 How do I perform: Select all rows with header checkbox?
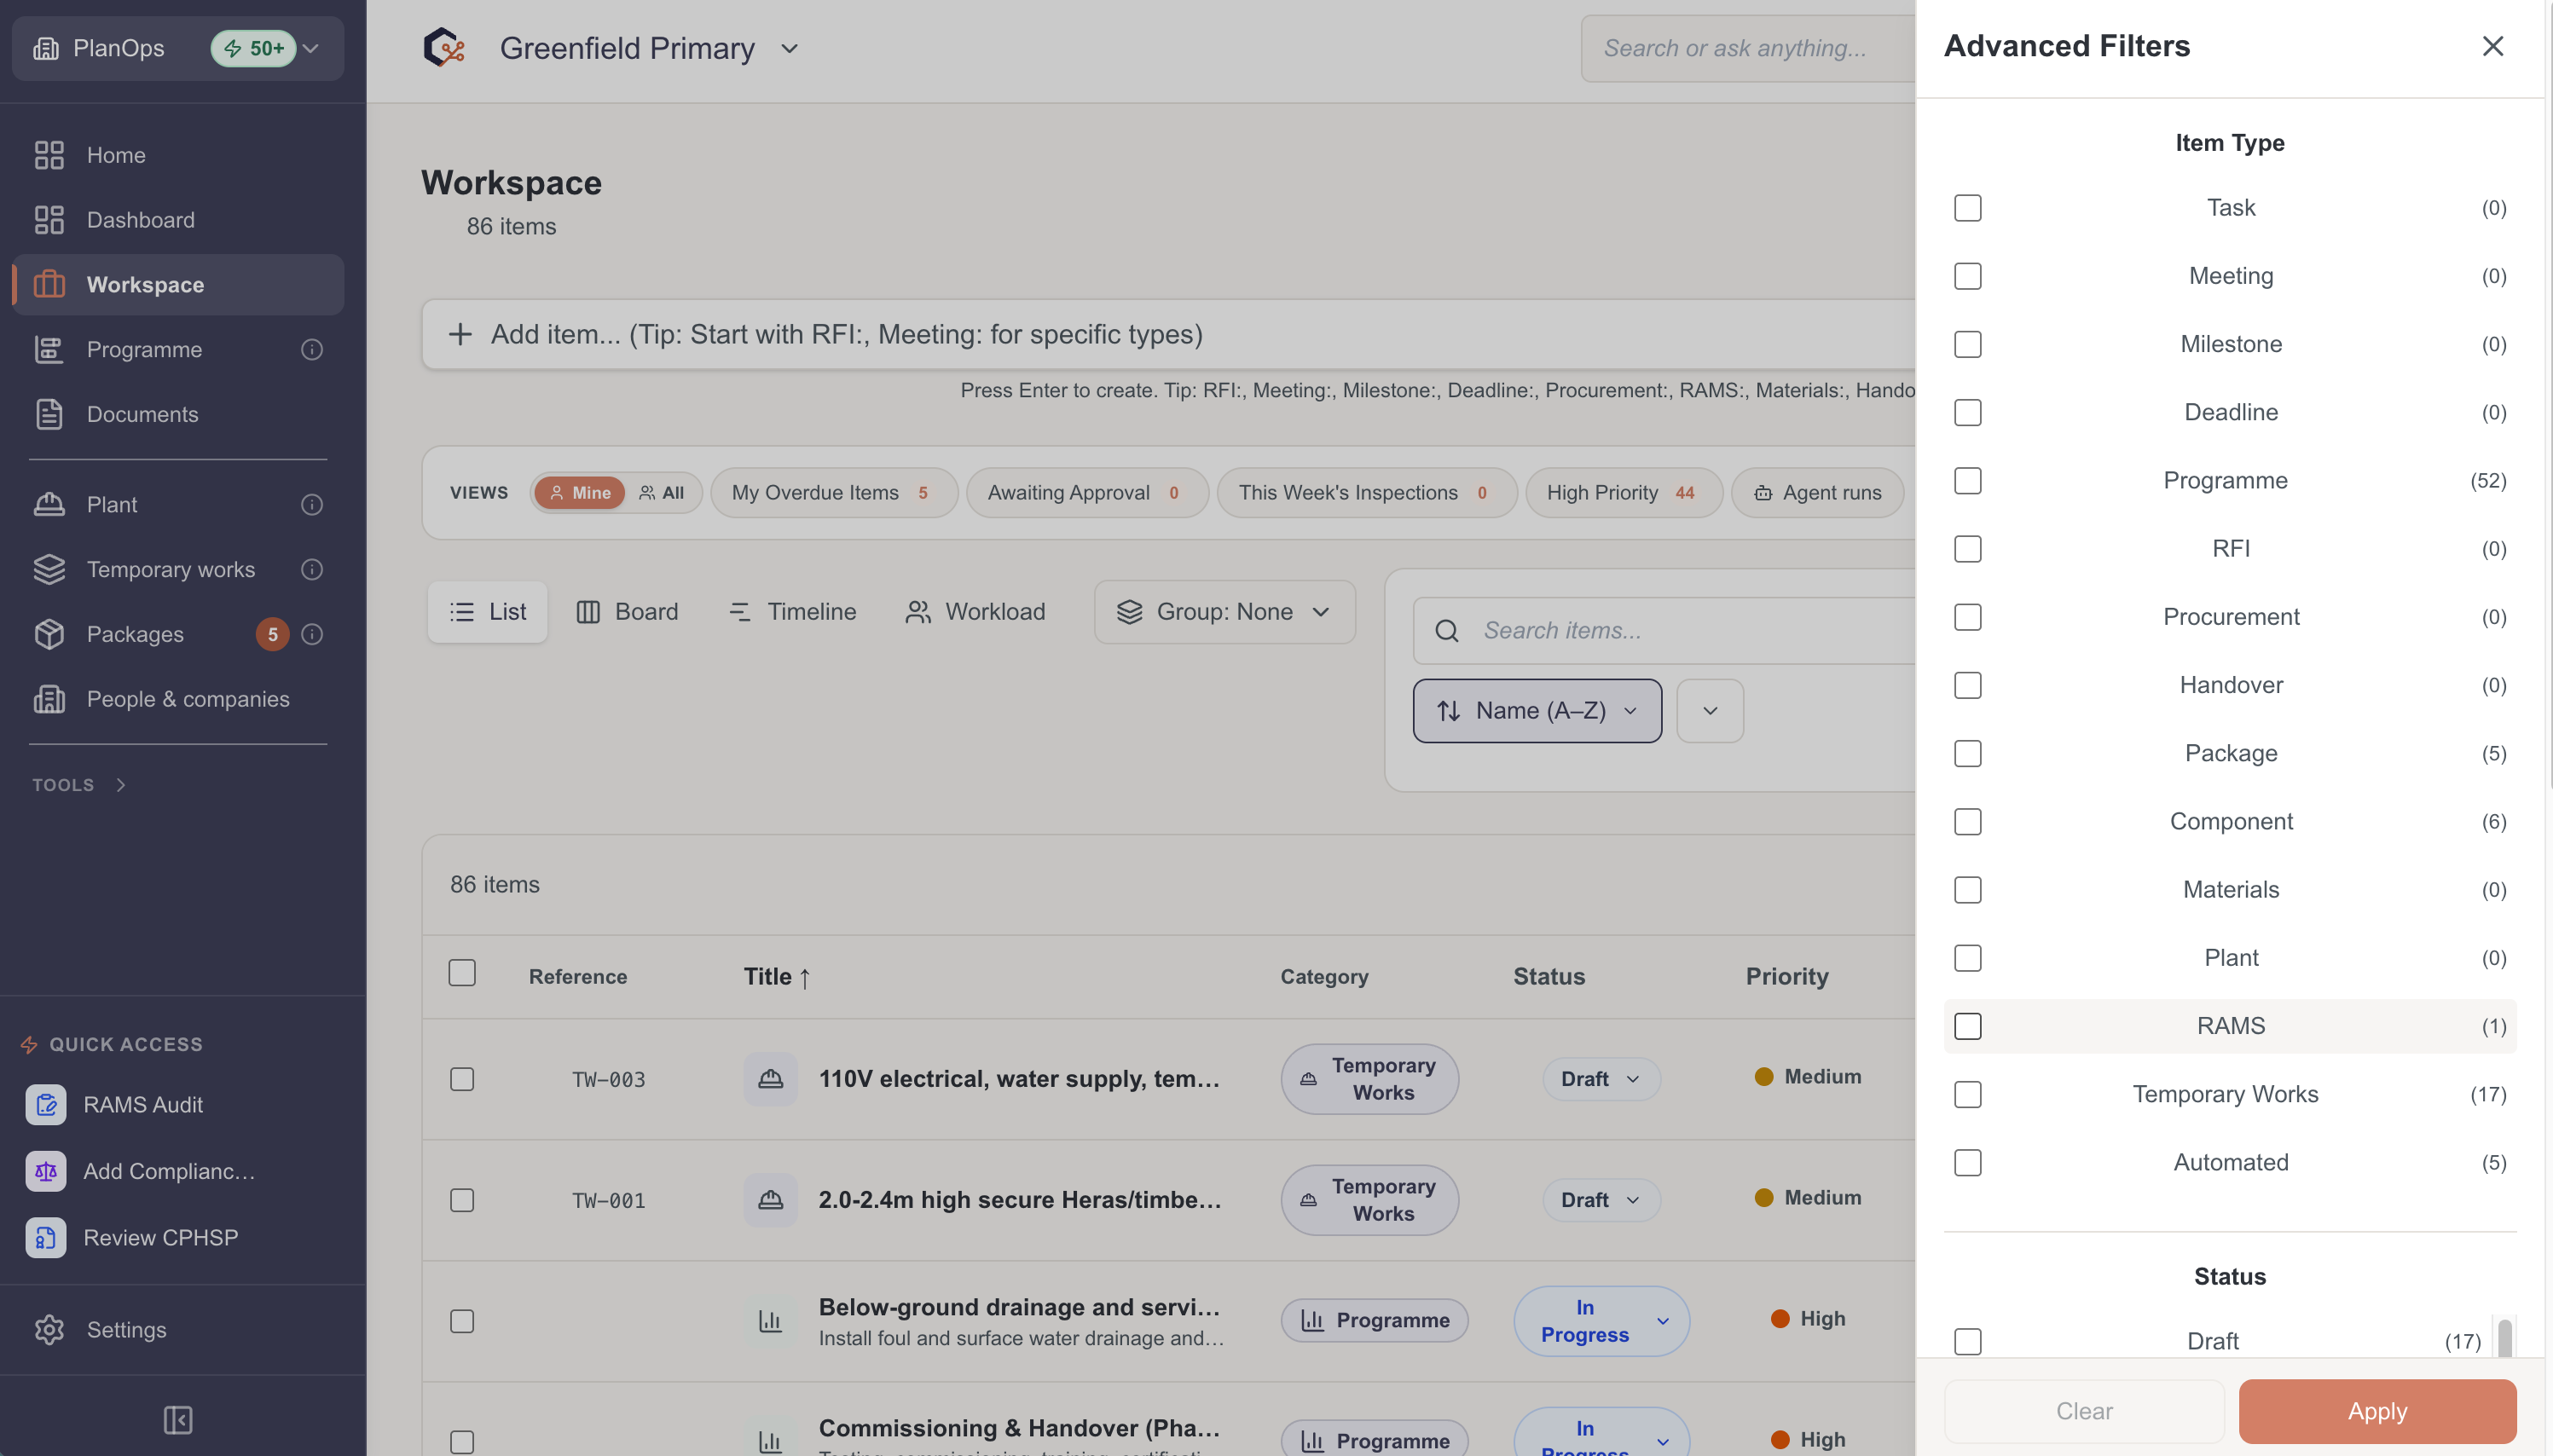click(462, 973)
